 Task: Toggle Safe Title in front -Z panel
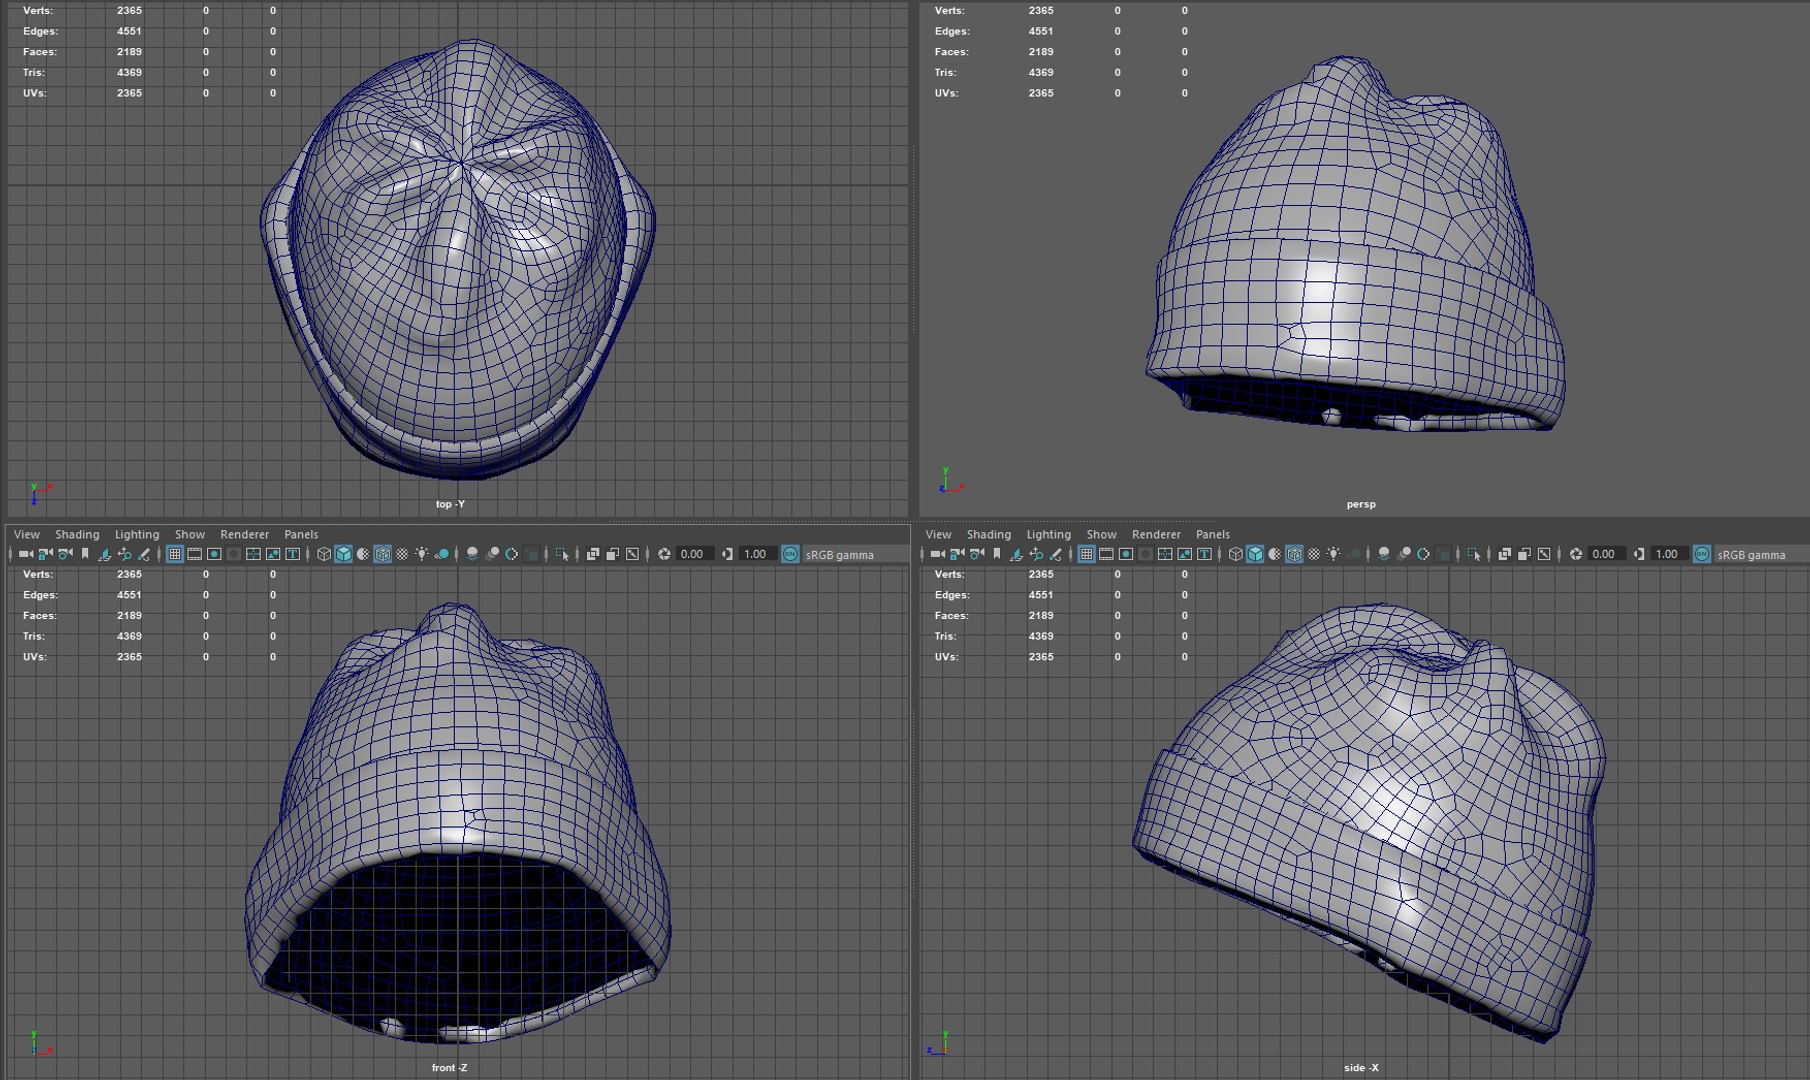292,554
